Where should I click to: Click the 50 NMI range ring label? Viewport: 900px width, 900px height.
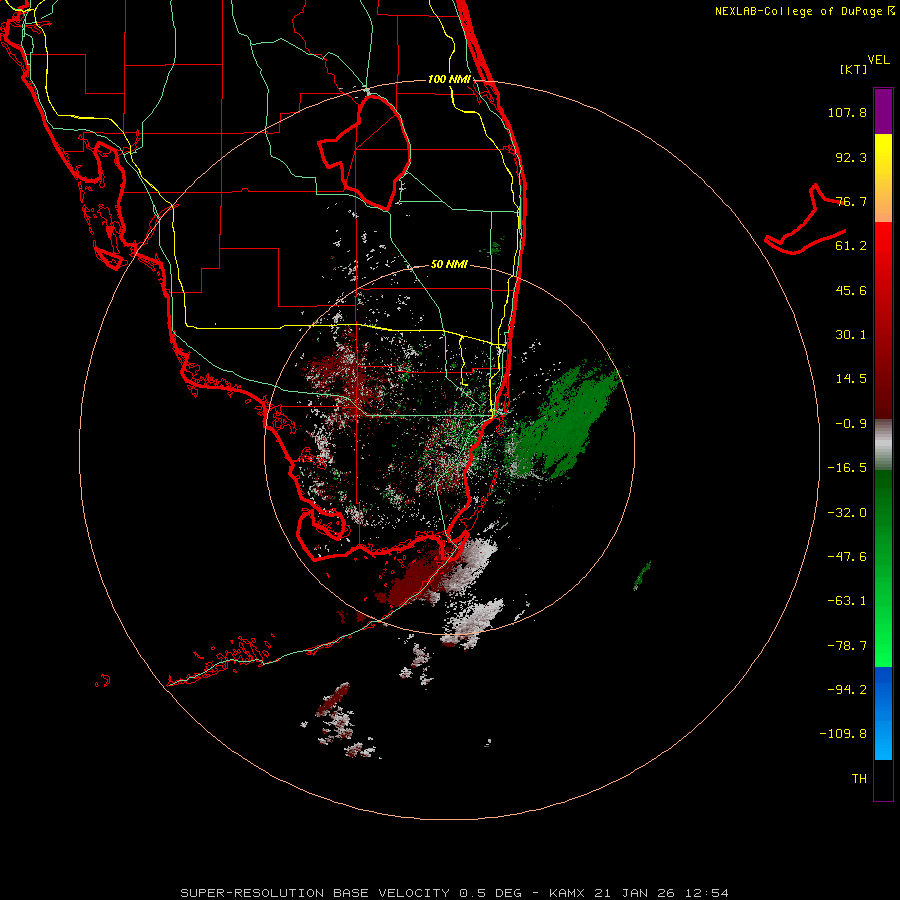pos(449,265)
